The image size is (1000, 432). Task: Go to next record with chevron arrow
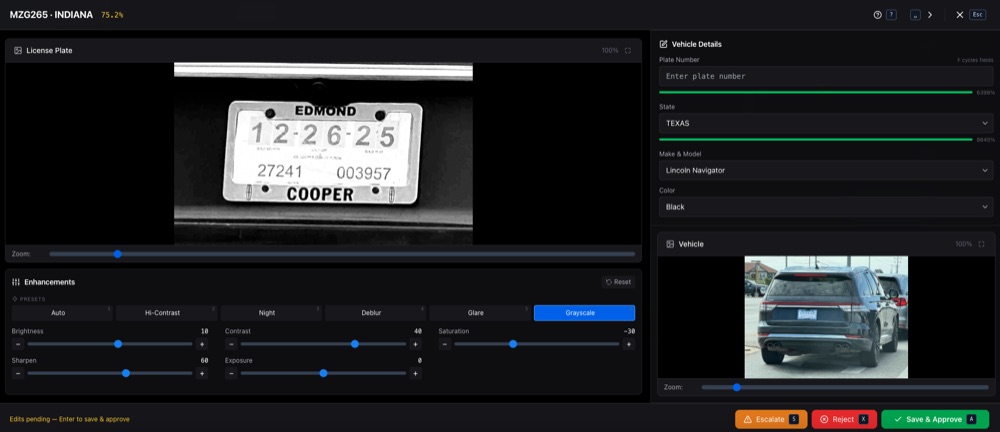[x=930, y=15]
